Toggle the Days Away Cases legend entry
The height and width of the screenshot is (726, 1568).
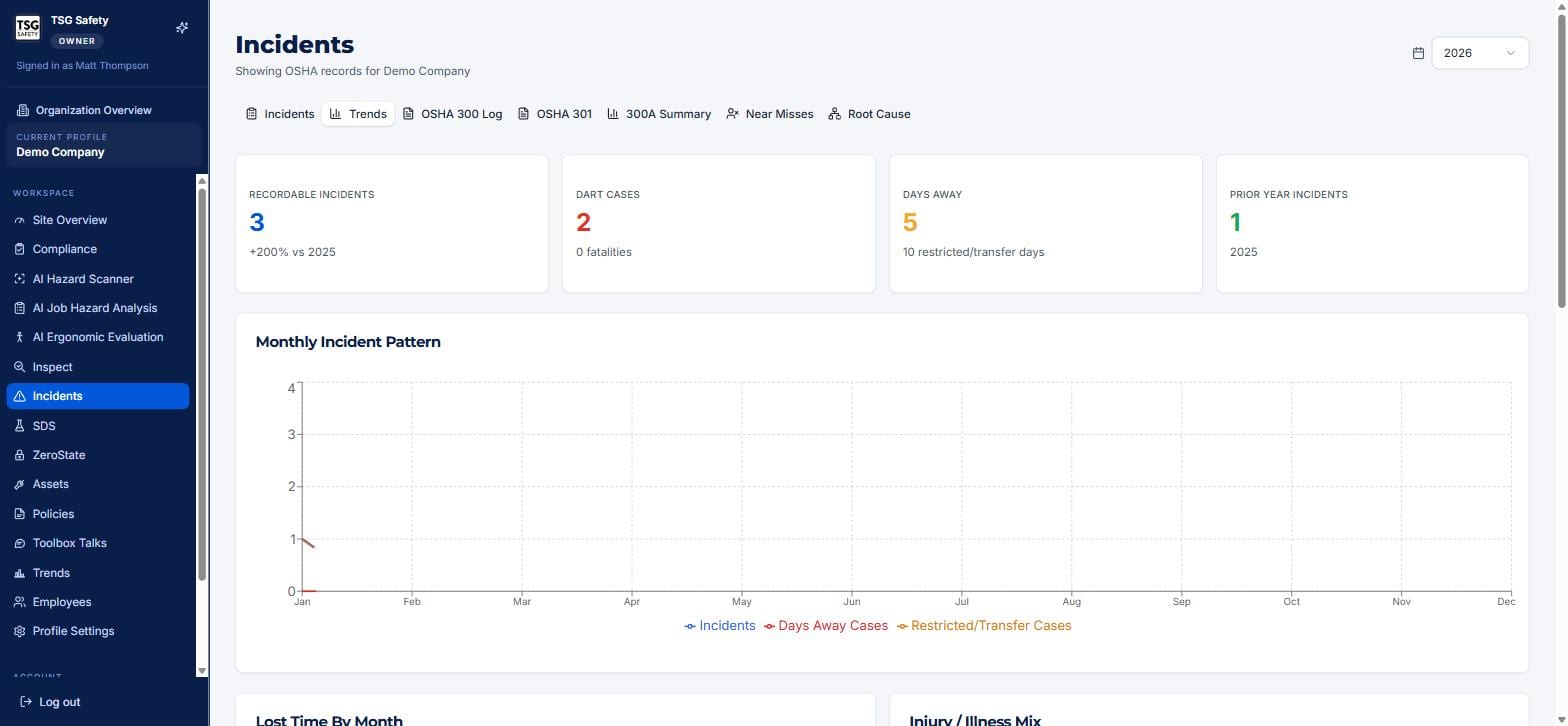tap(826, 626)
